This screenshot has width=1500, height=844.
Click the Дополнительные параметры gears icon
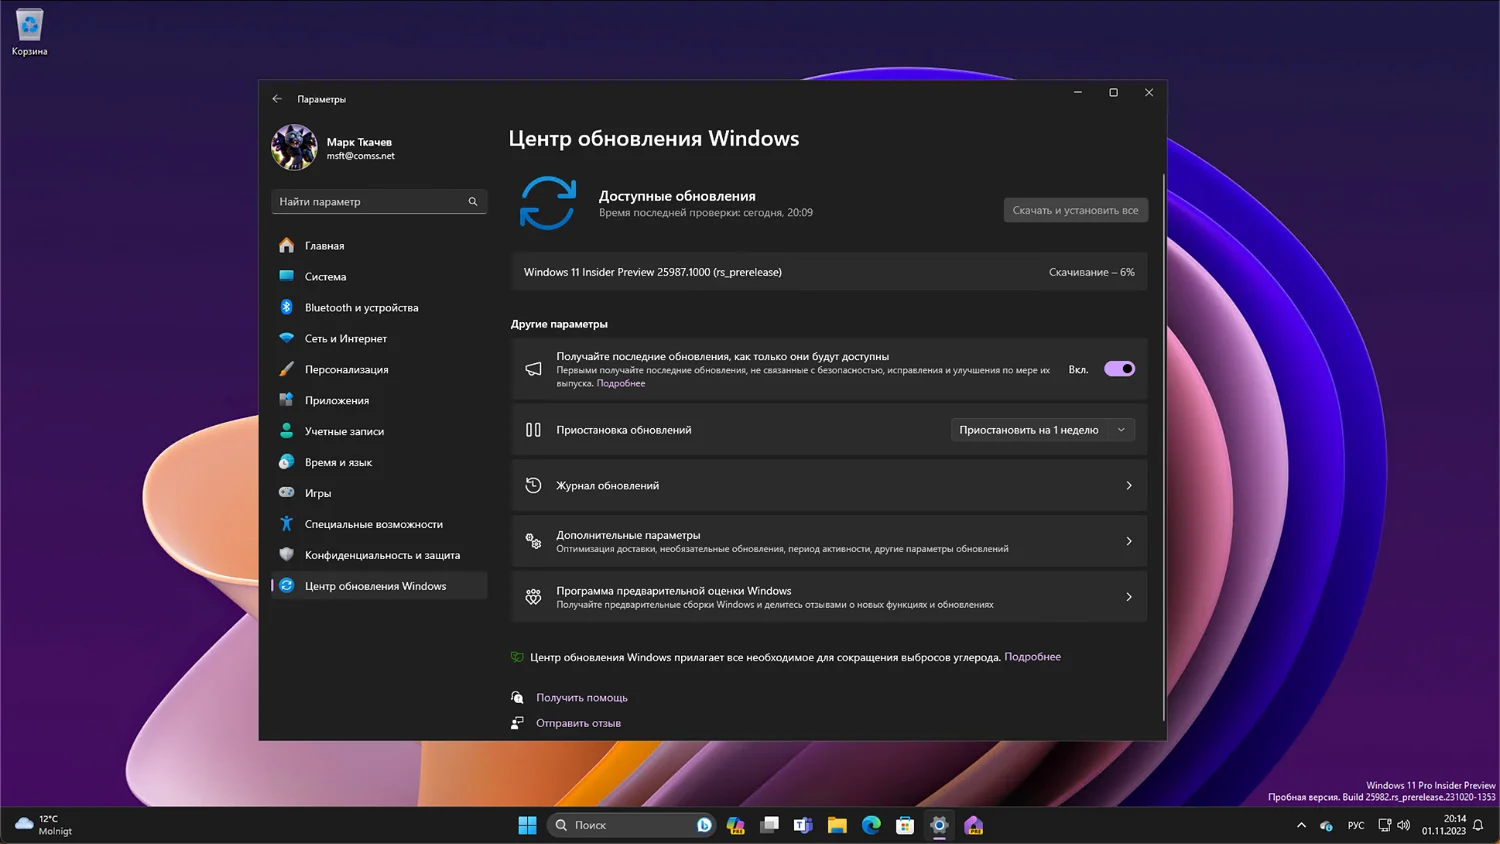pos(533,541)
